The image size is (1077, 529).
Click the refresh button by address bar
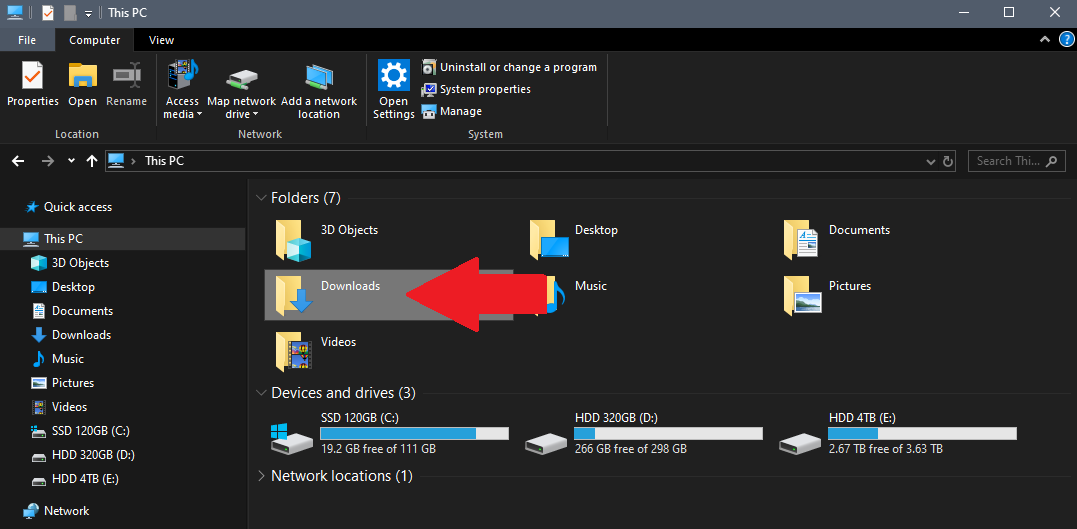coord(948,161)
